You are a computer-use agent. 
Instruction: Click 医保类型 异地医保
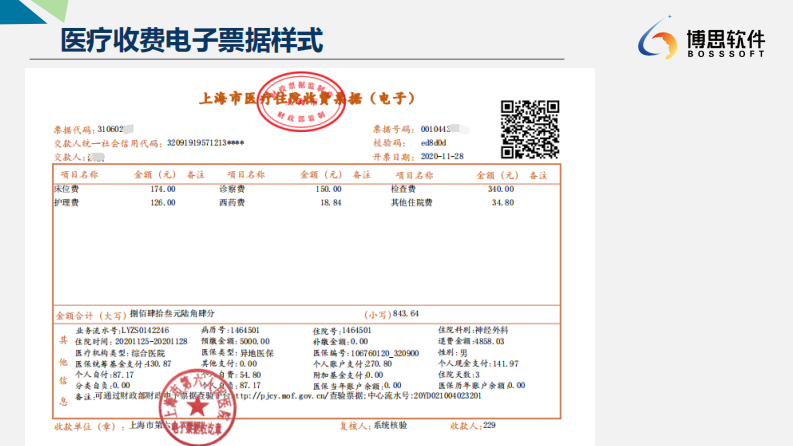click(238, 353)
